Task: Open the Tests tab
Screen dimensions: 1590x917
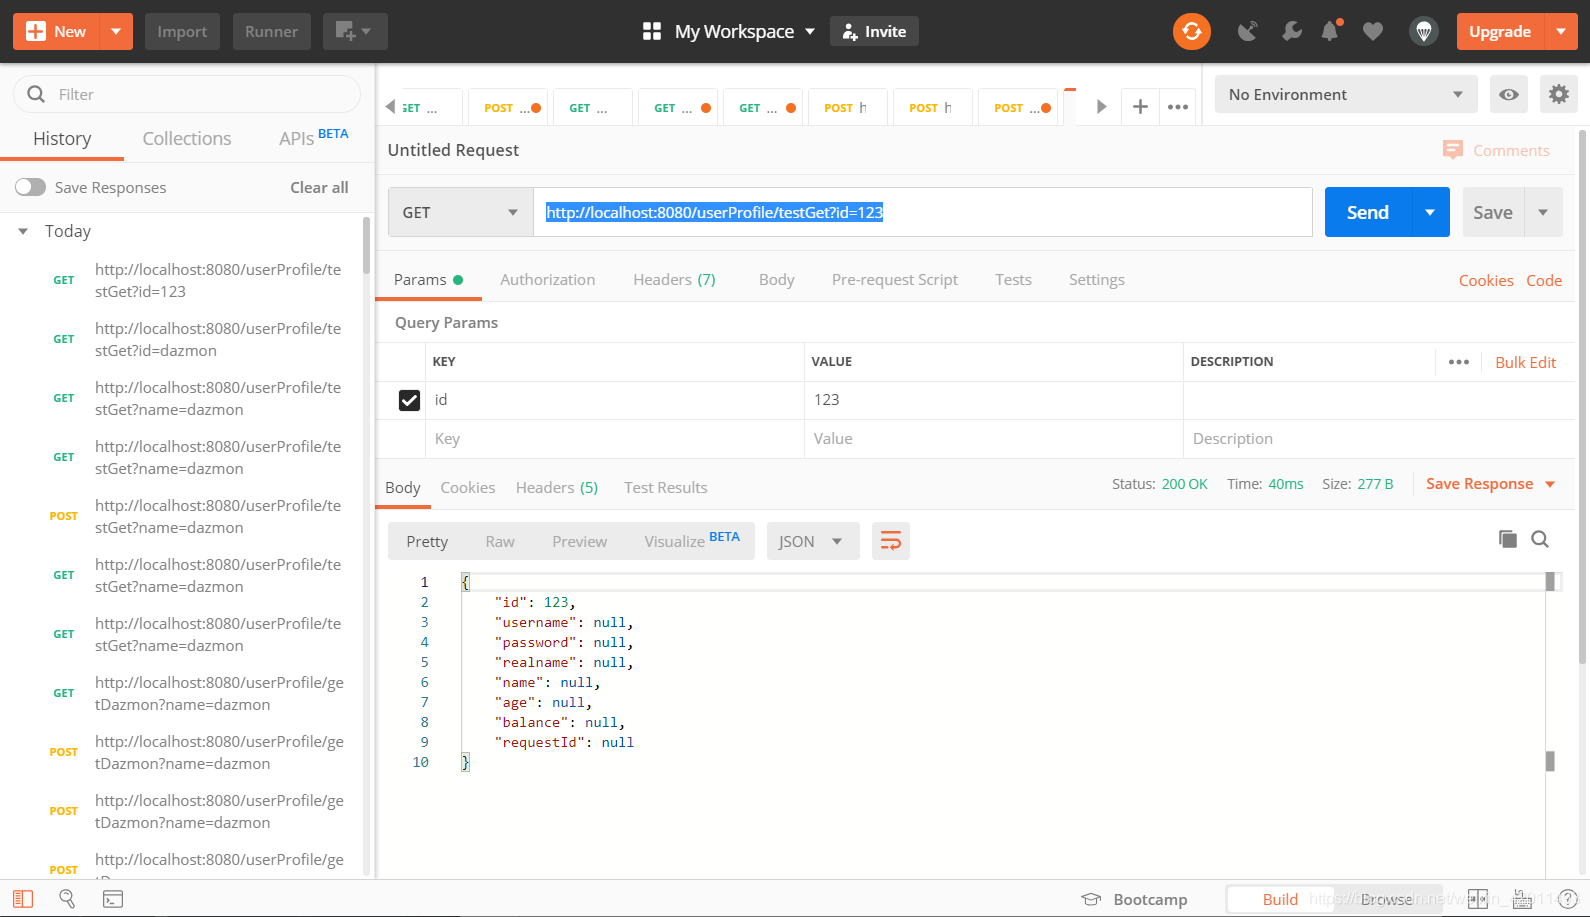Action: 1013,280
